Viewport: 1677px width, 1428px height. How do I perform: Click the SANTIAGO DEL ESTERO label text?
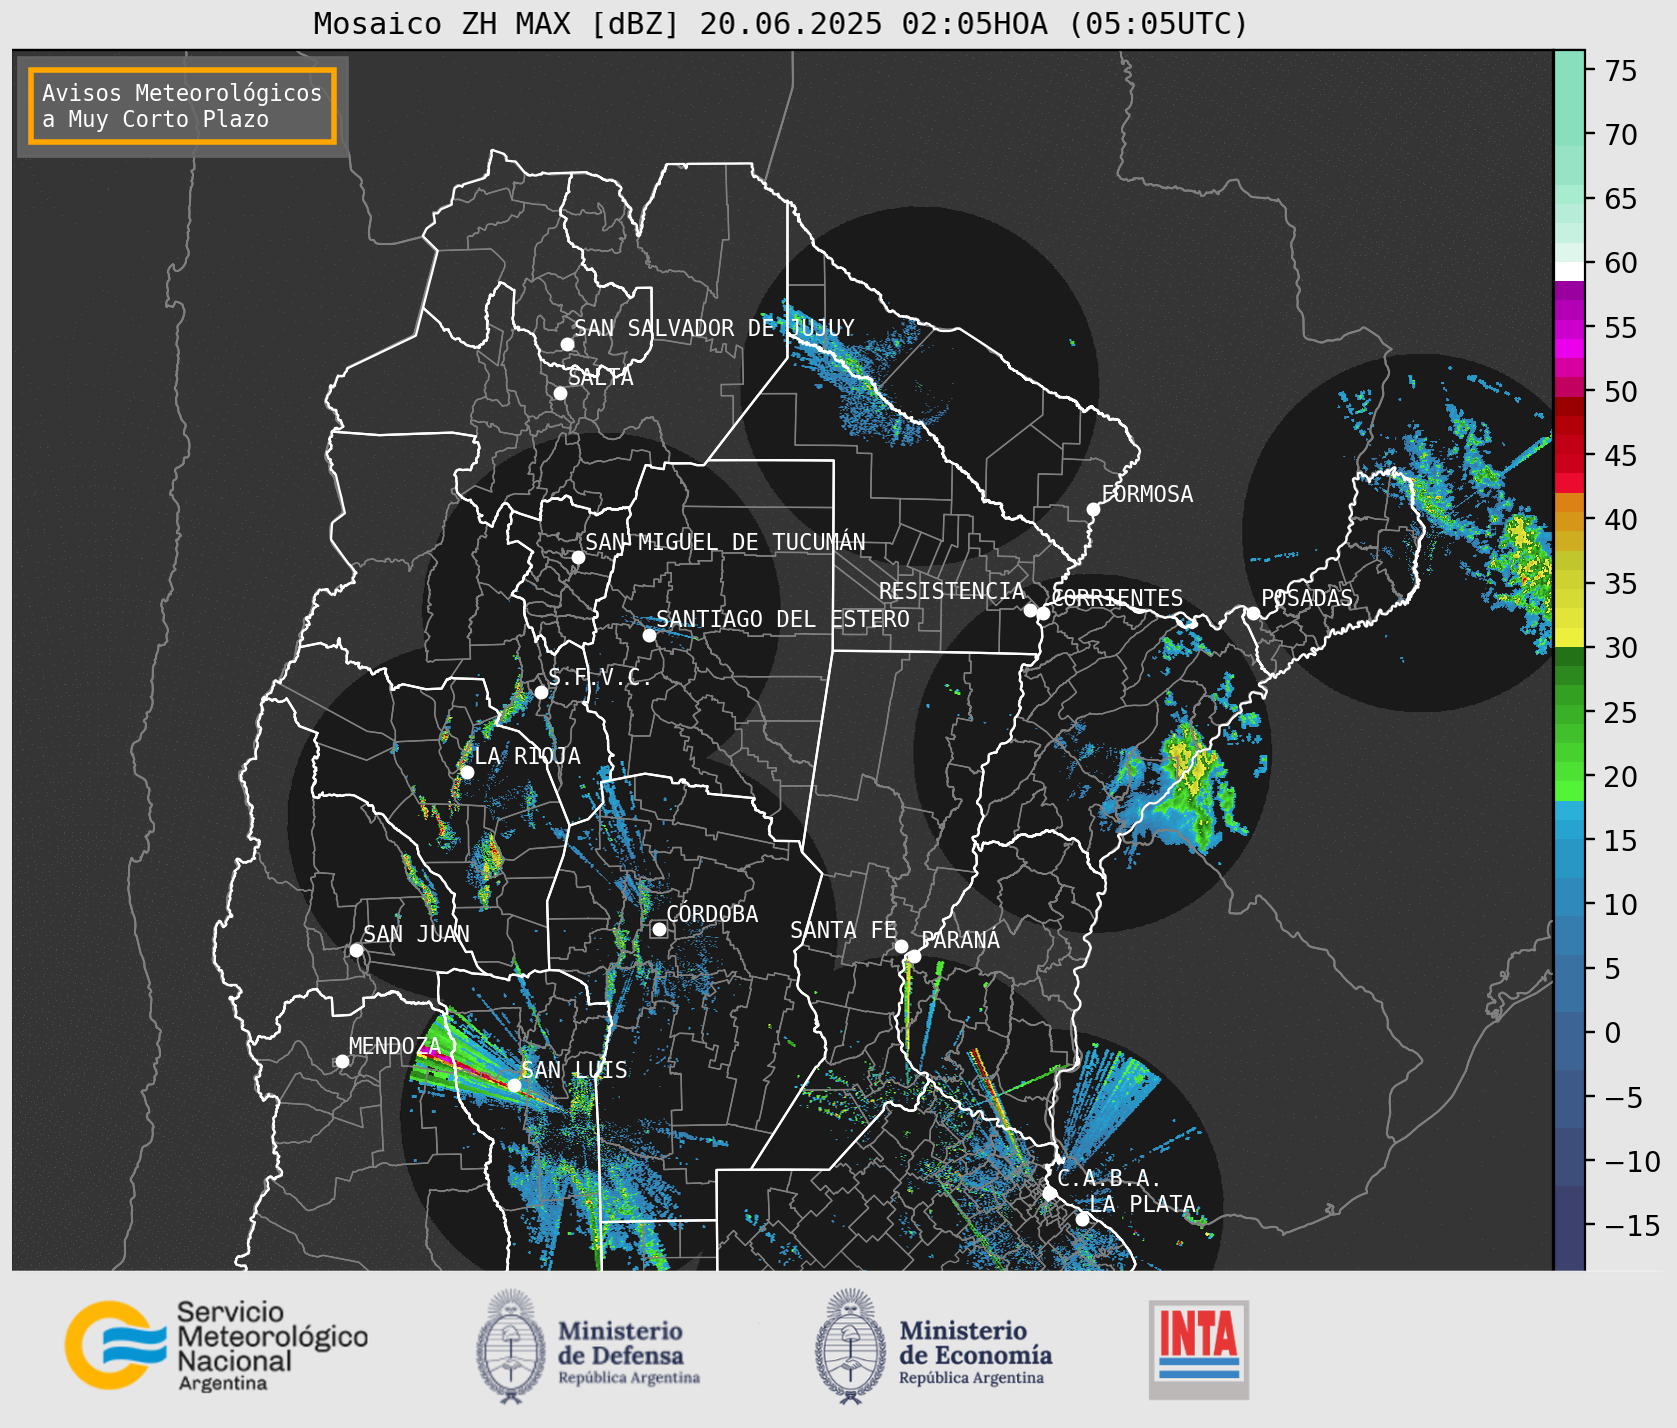[x=783, y=619]
